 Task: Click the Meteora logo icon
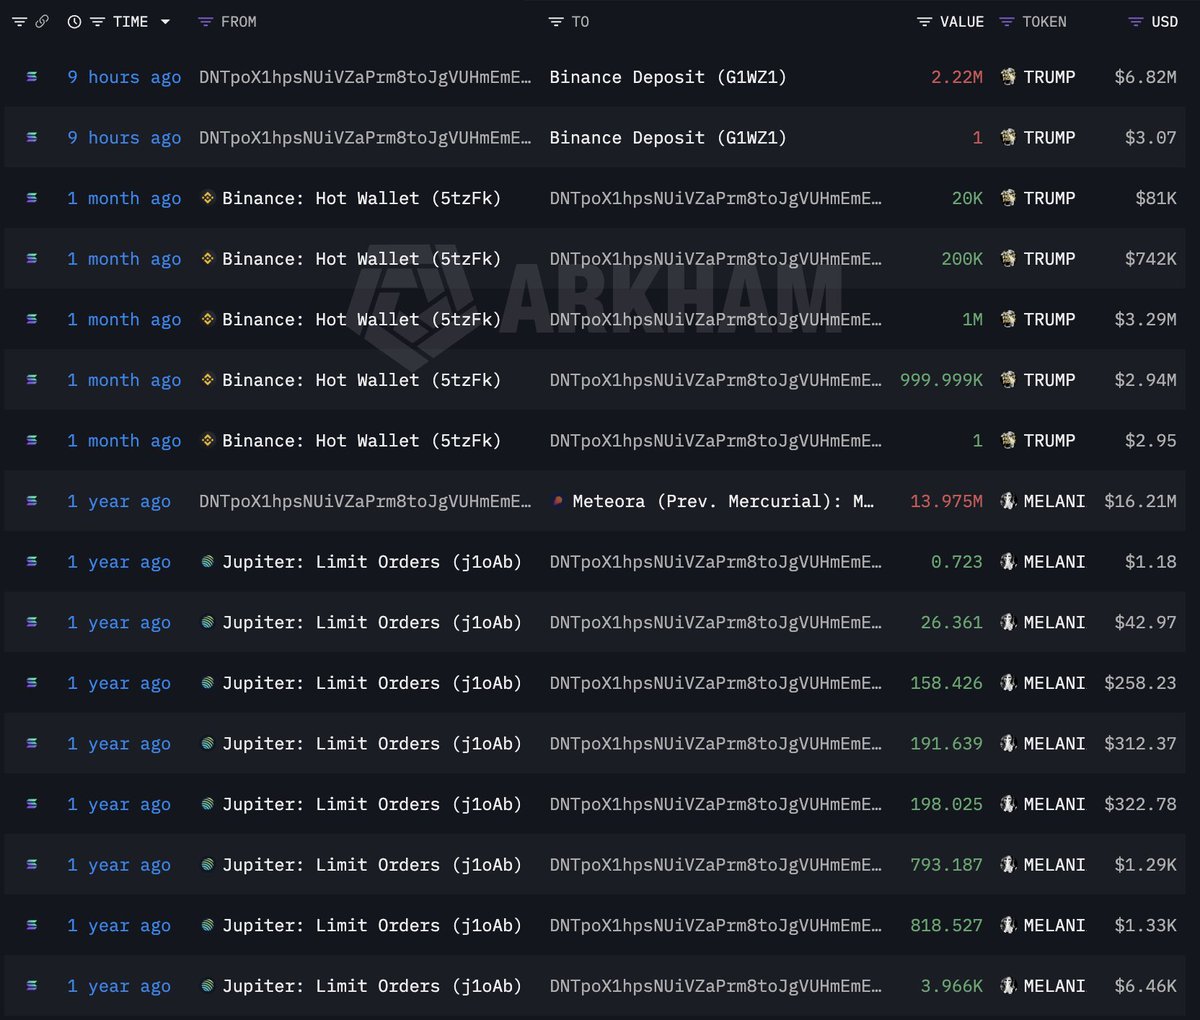pyautogui.click(x=558, y=501)
